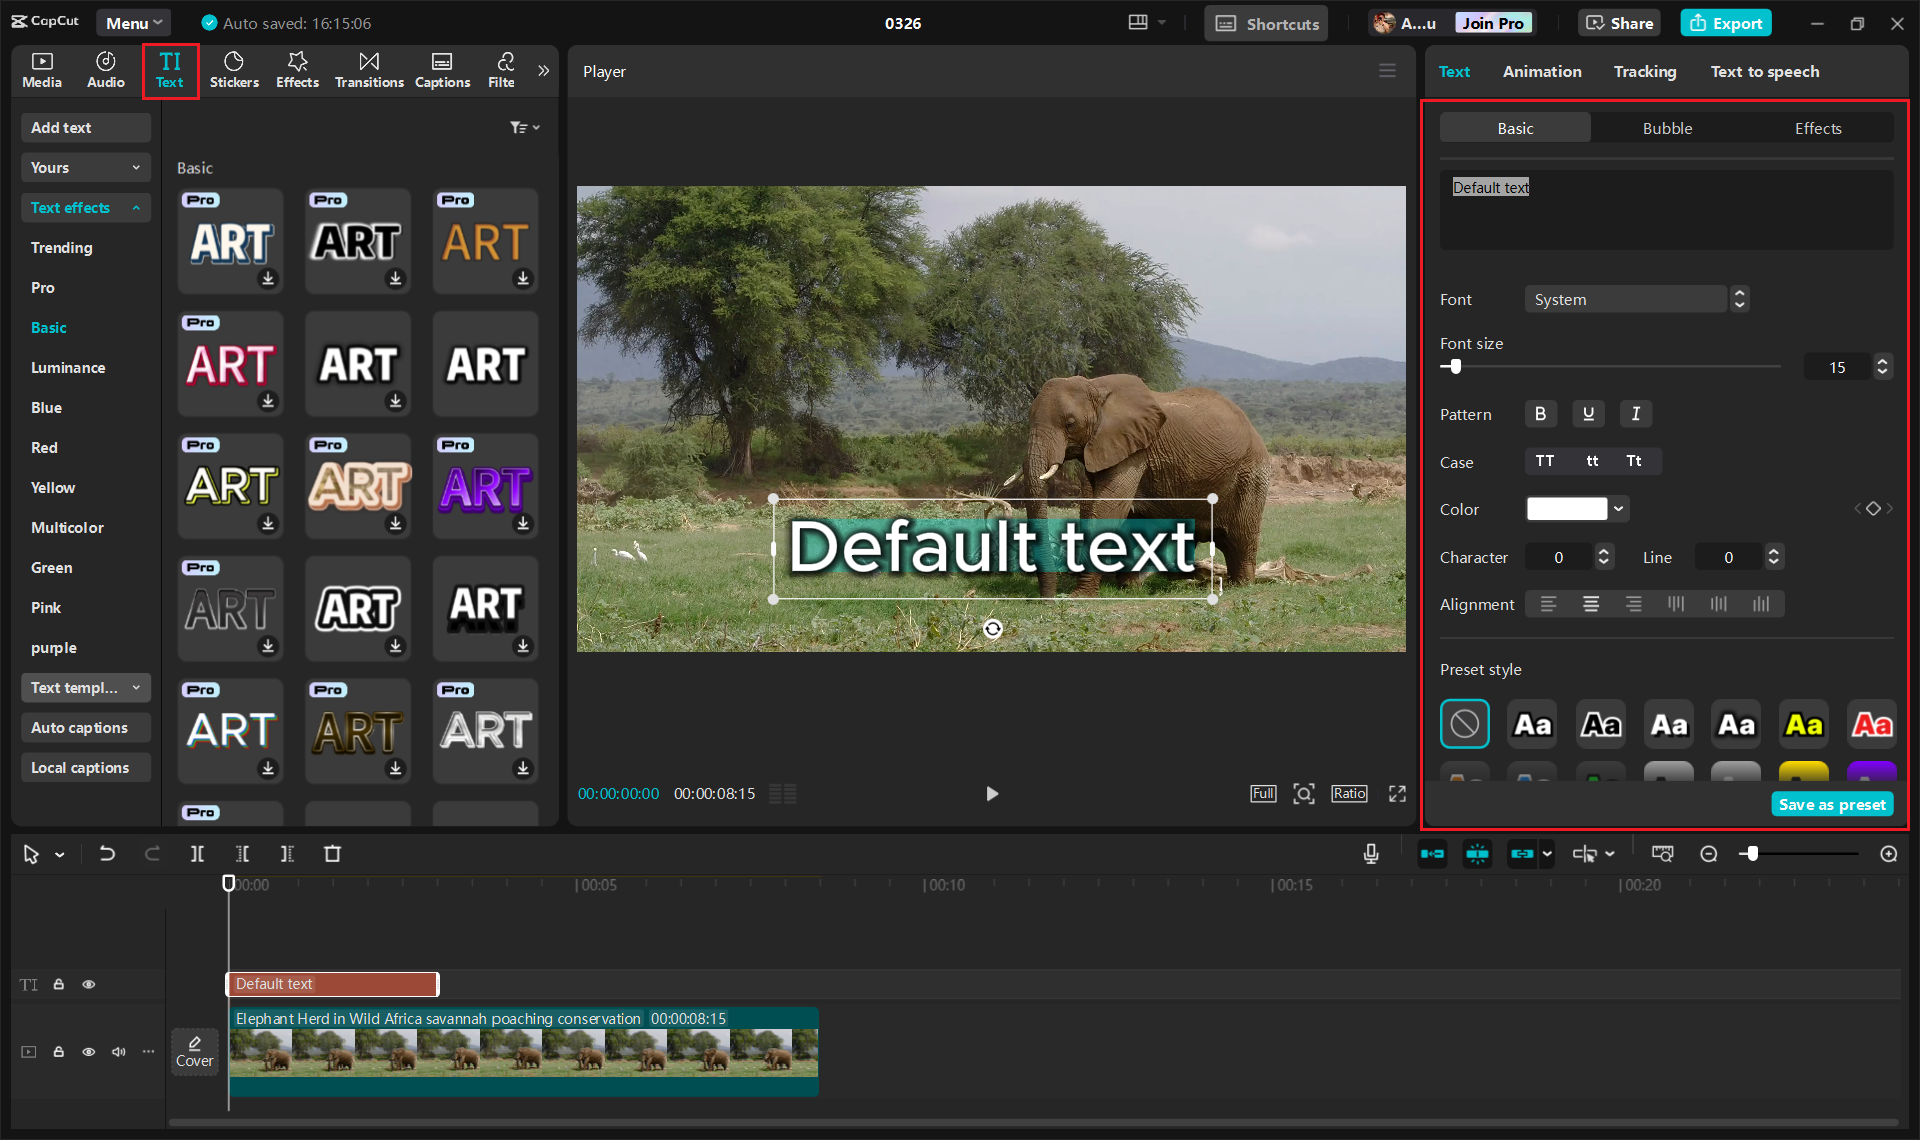Collapse the Text effects section
1920x1140 pixels.
click(x=85, y=207)
